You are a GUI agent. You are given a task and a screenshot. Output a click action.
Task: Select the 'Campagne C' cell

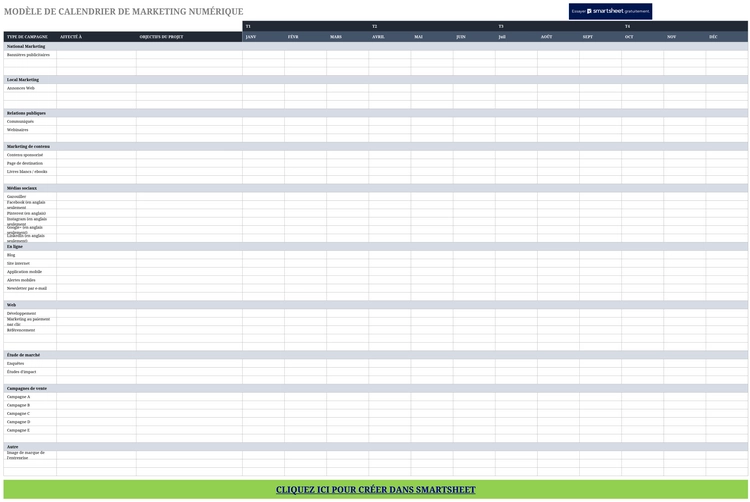point(30,414)
